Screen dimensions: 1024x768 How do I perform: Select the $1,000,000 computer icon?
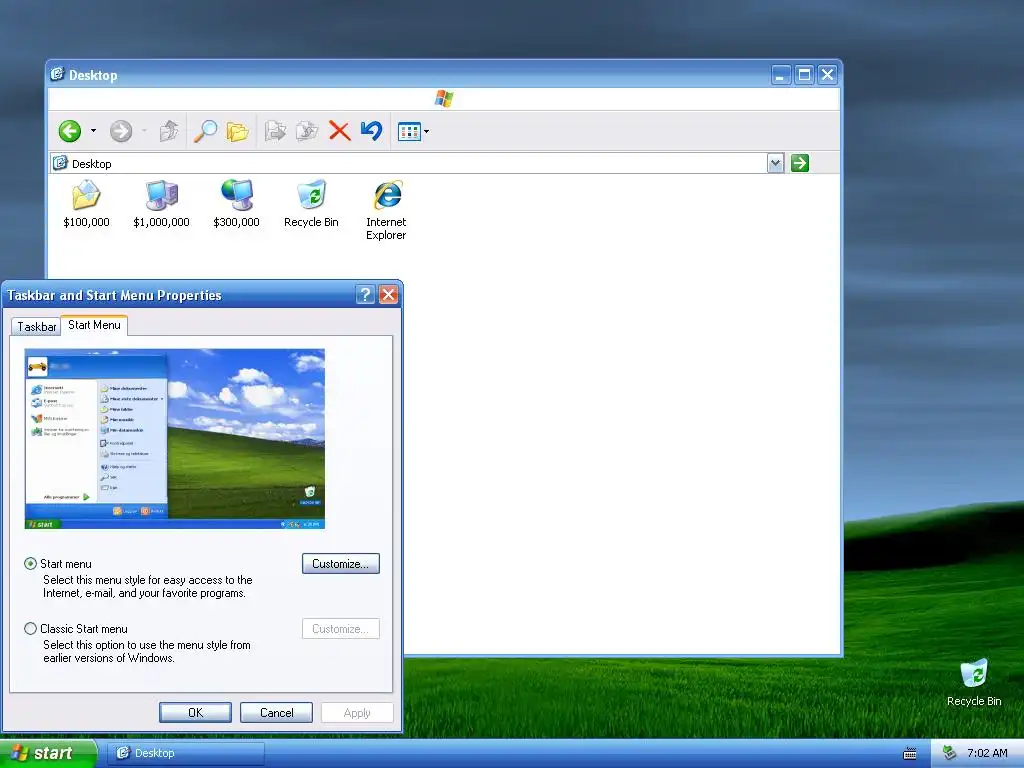[161, 204]
